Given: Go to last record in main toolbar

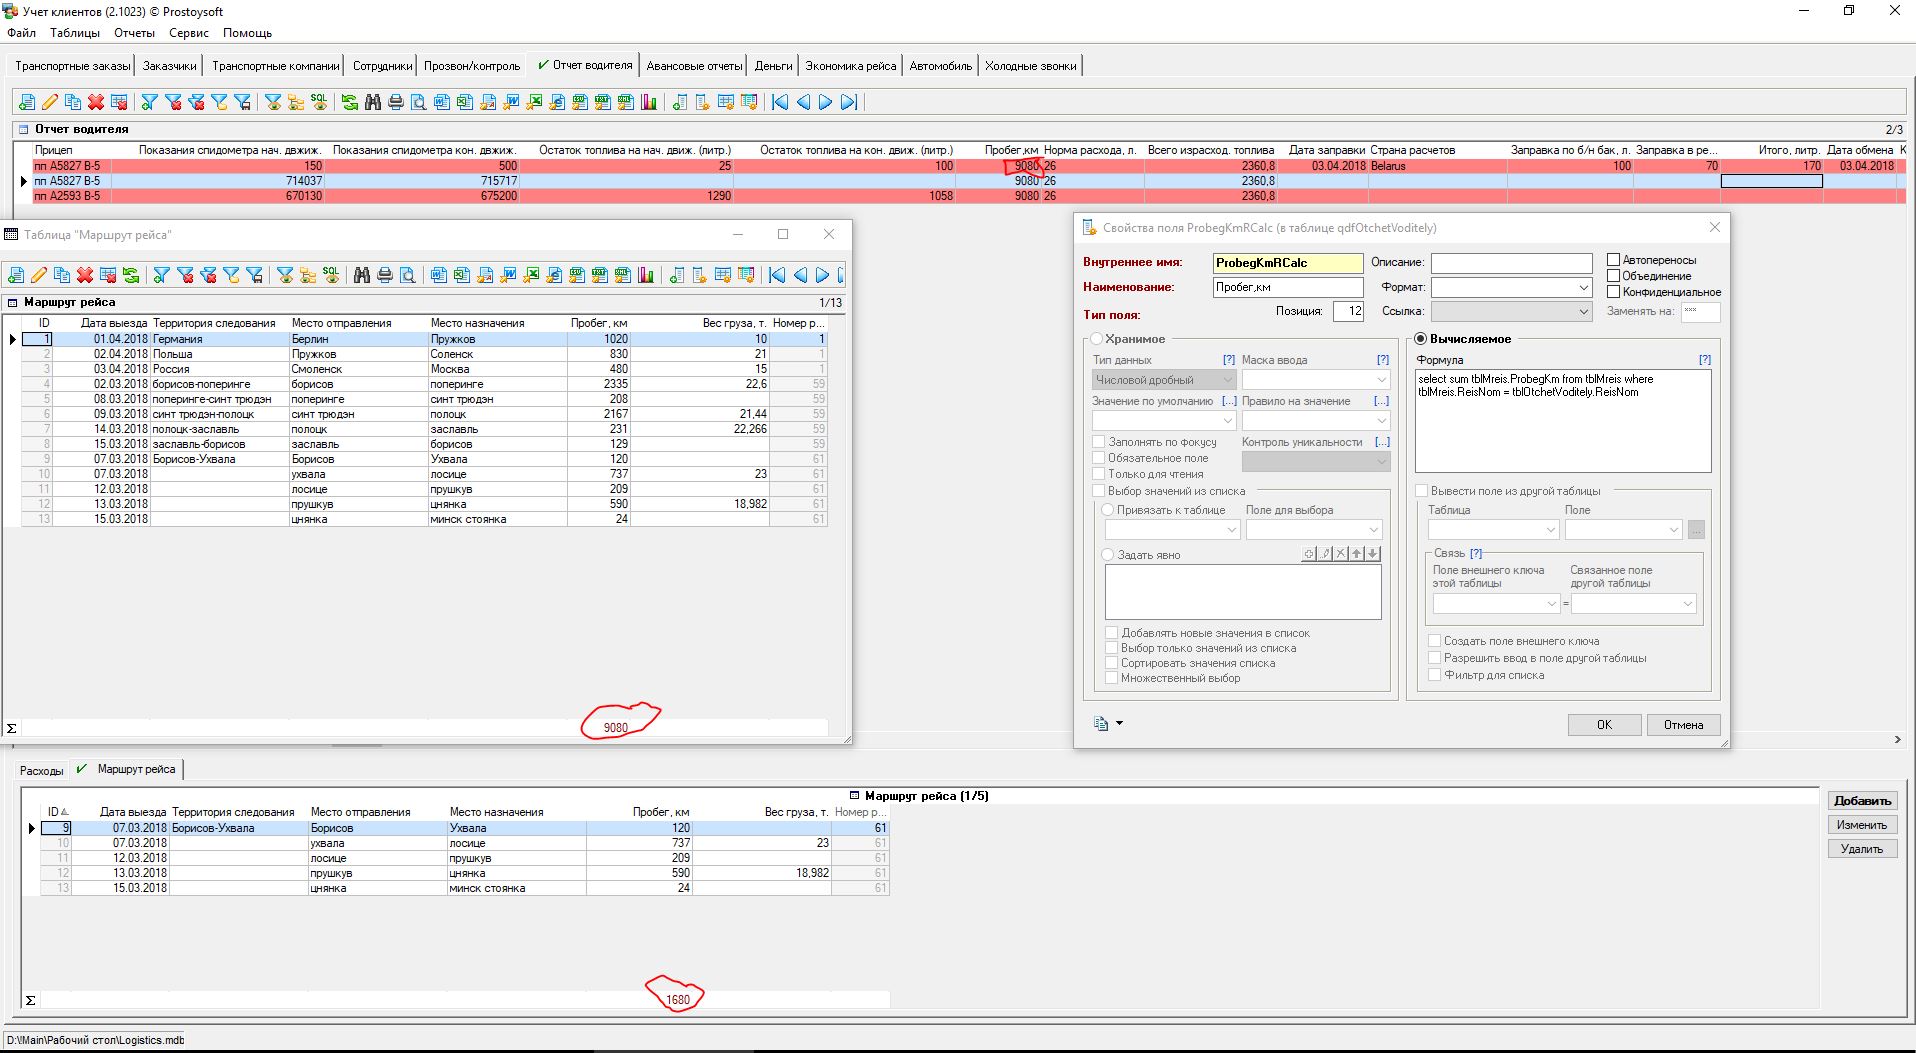Looking at the screenshot, I should point(849,102).
